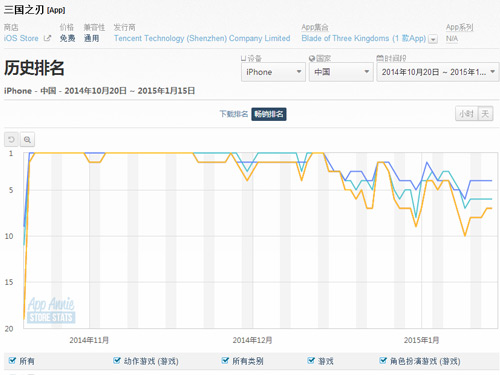This screenshot has height=375, width=500.
Task: Expand the App collection arrow button
Action: (433, 39)
